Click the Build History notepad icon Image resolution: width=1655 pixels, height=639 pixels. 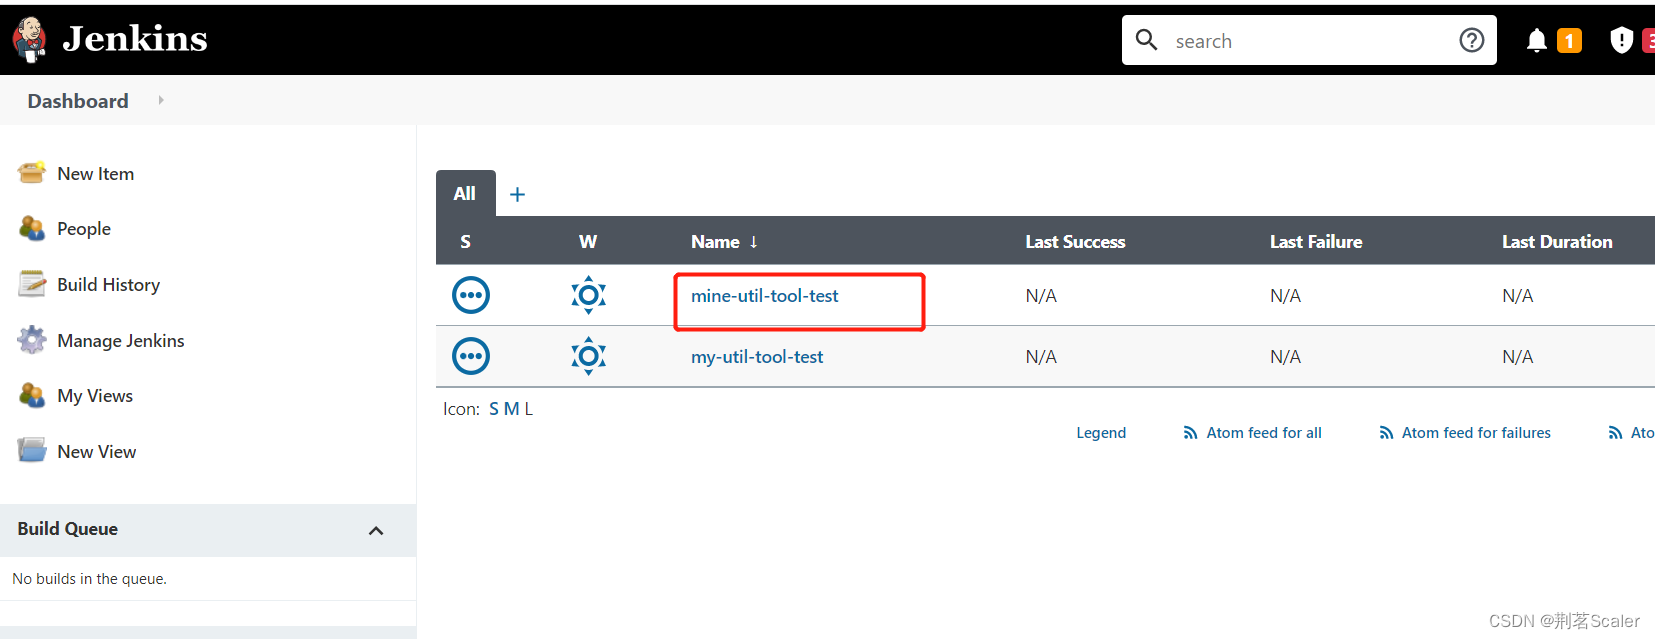point(32,285)
